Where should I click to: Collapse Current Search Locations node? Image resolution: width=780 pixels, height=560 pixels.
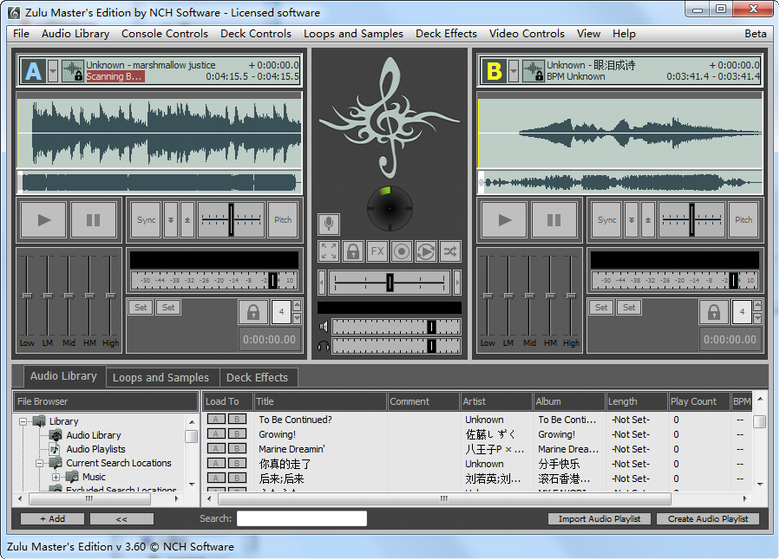point(39,463)
